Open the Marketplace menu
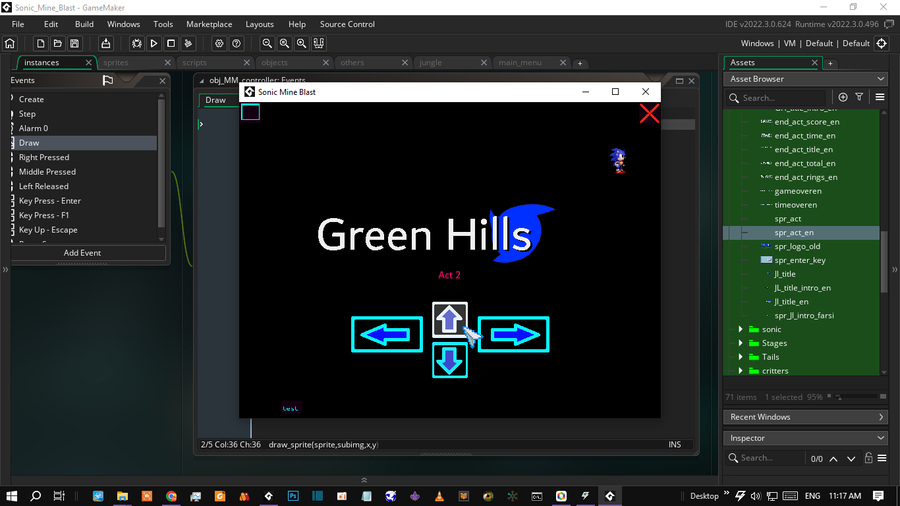Image resolution: width=900 pixels, height=506 pixels. (x=209, y=24)
